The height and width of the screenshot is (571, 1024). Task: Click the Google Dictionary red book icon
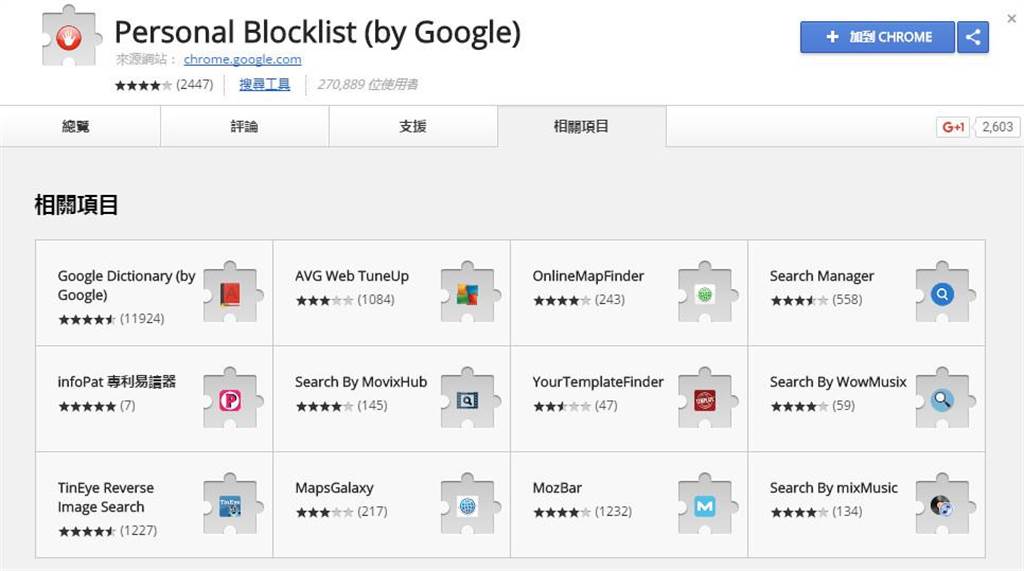230,295
